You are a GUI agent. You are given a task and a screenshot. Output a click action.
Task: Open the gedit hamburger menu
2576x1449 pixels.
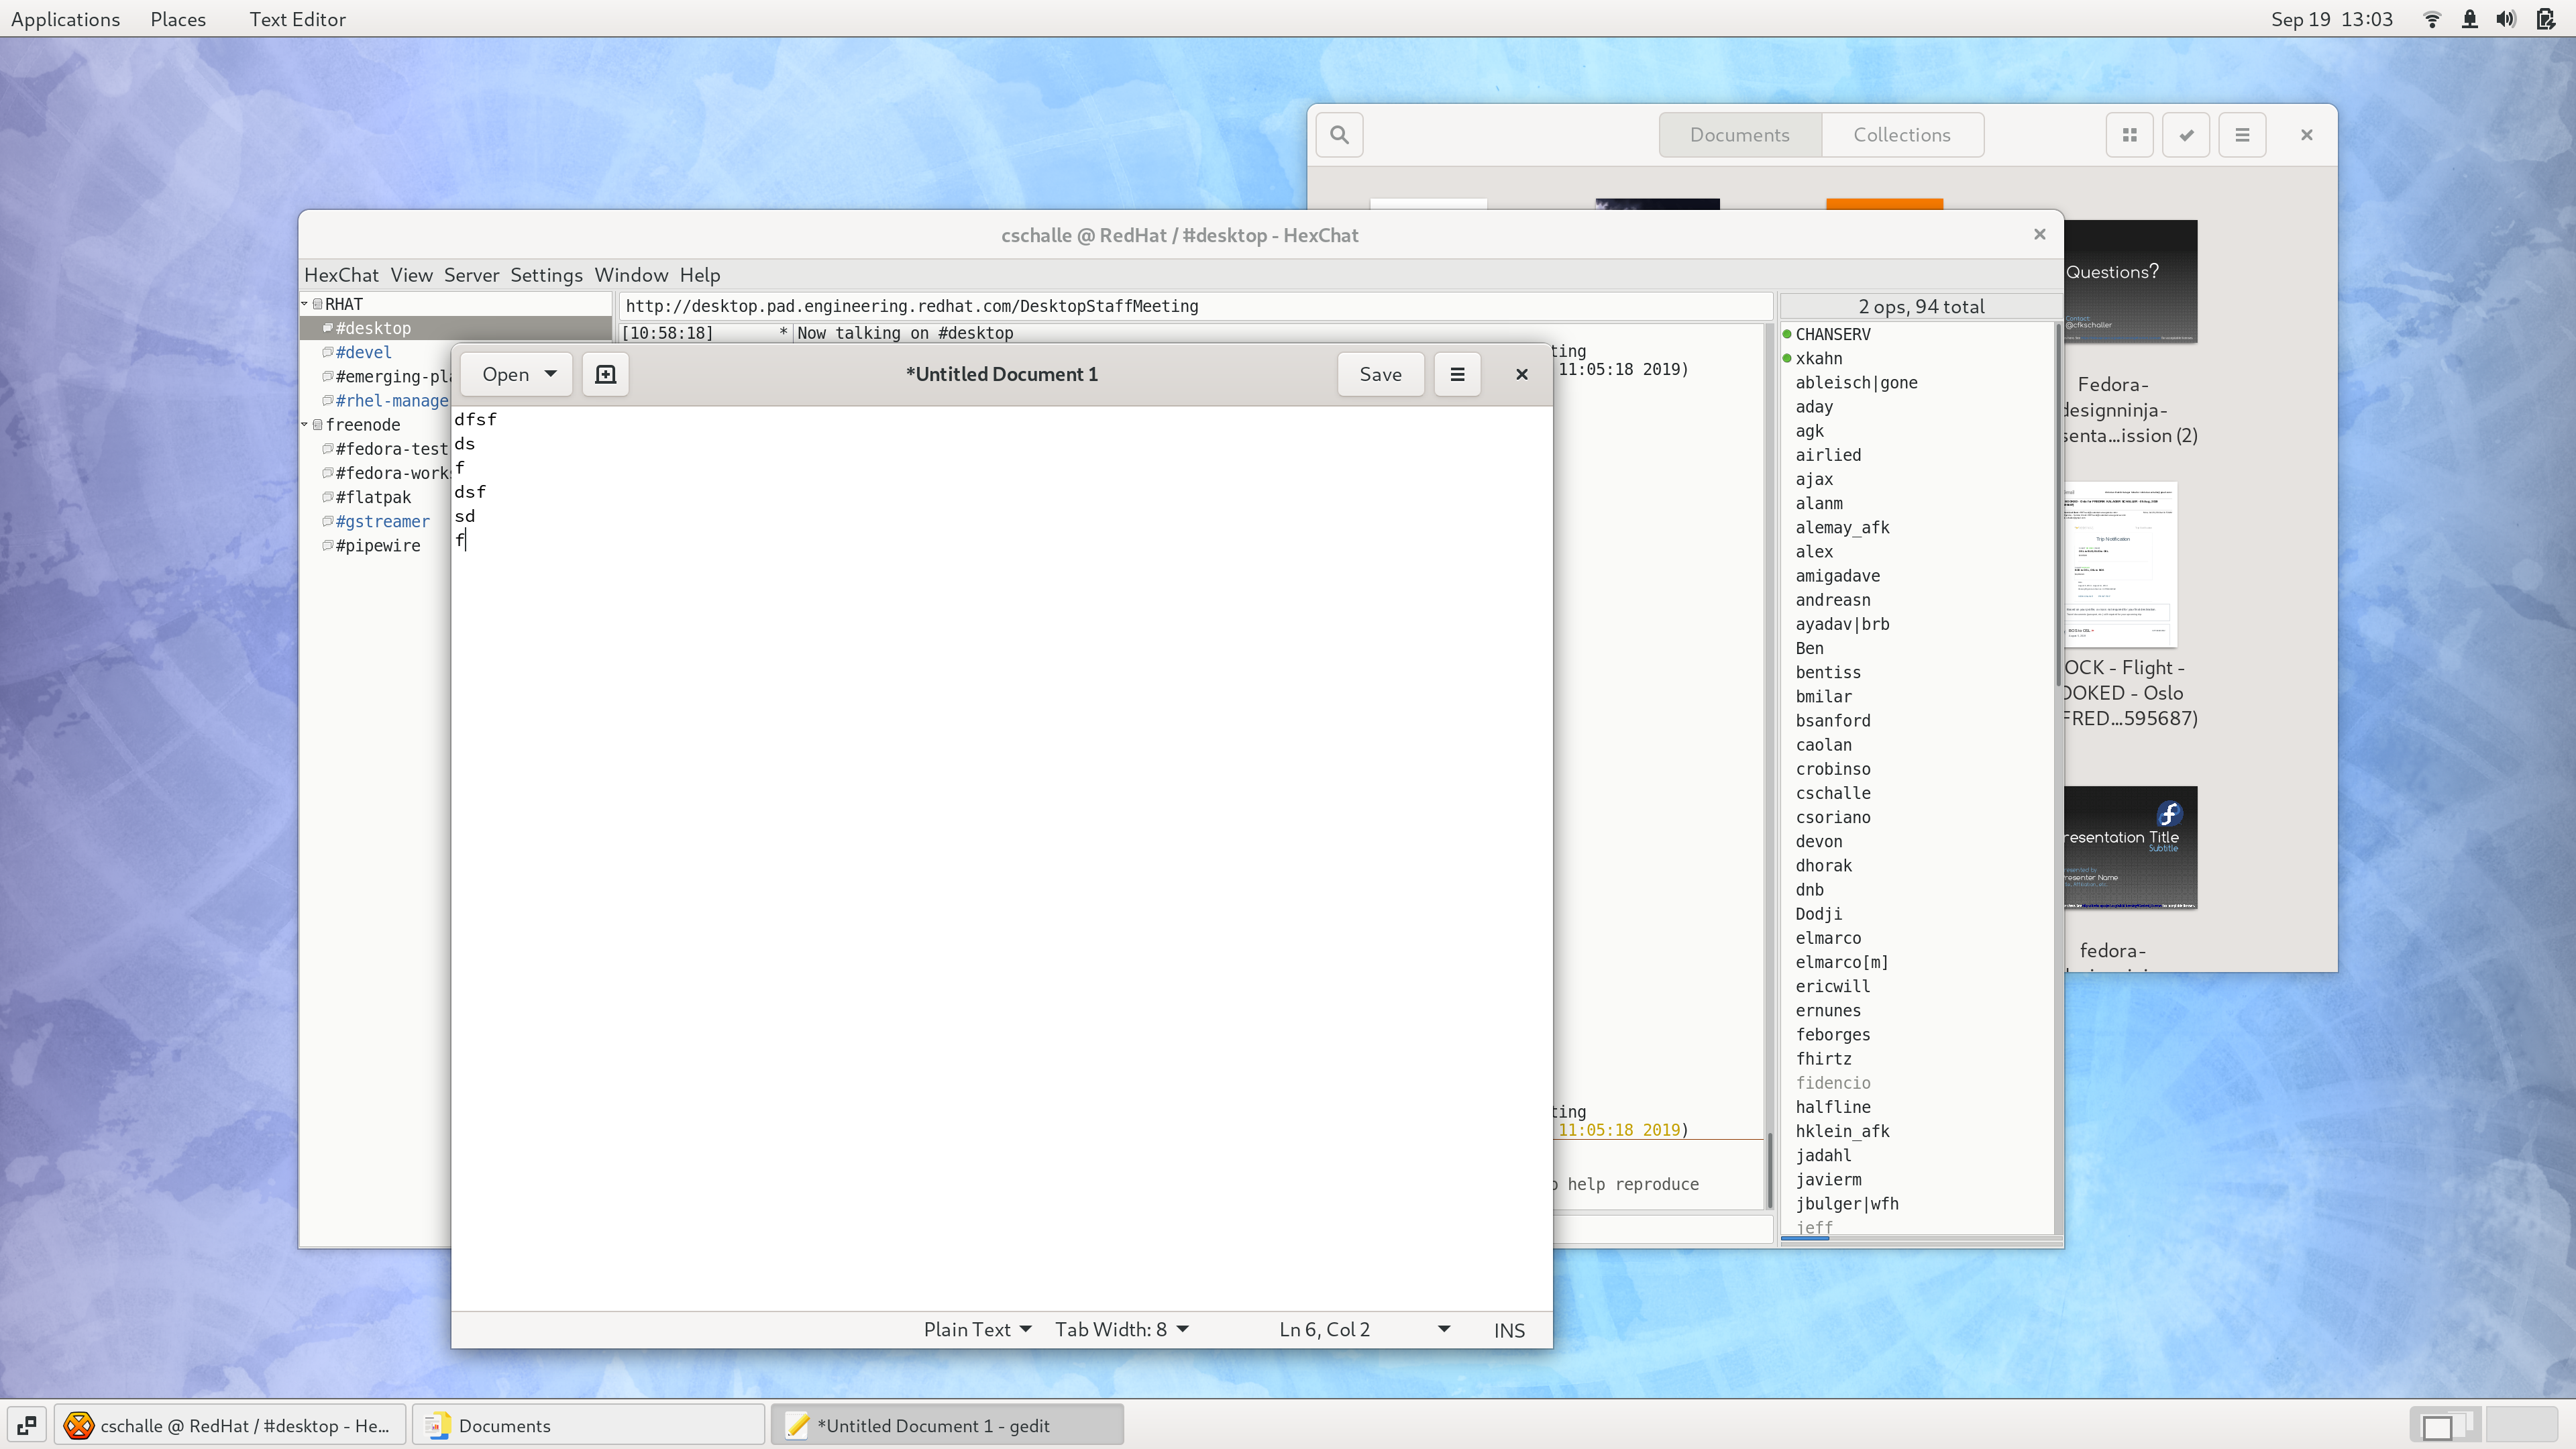(1457, 374)
